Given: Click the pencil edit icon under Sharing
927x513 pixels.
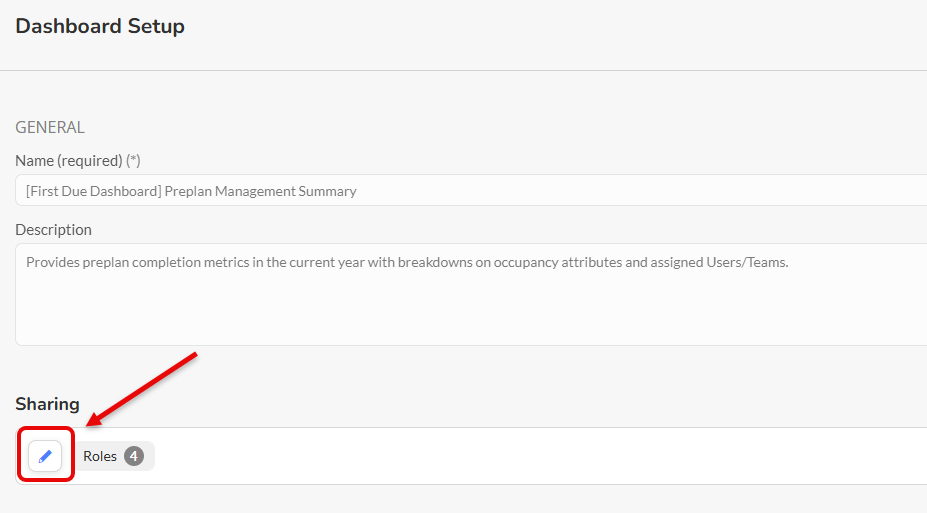Looking at the screenshot, I should coord(45,456).
